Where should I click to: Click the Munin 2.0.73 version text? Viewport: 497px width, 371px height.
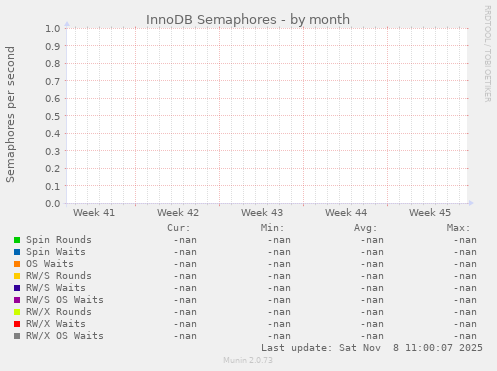point(248,360)
